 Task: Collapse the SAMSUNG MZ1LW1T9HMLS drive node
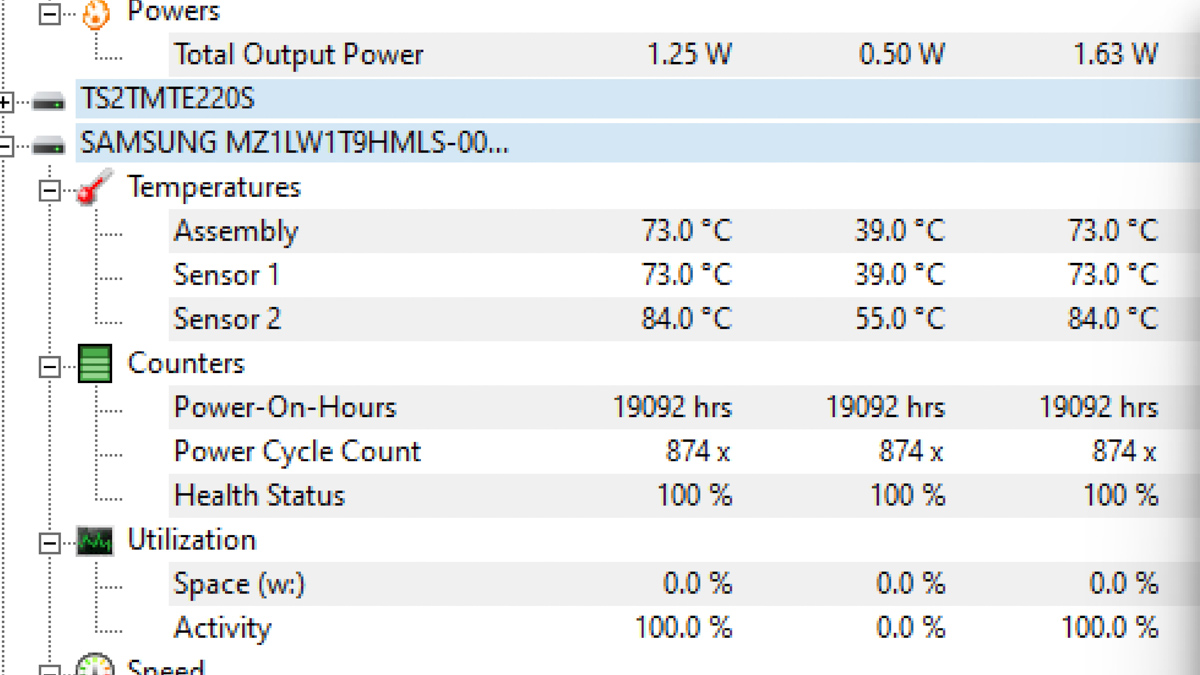6,147
